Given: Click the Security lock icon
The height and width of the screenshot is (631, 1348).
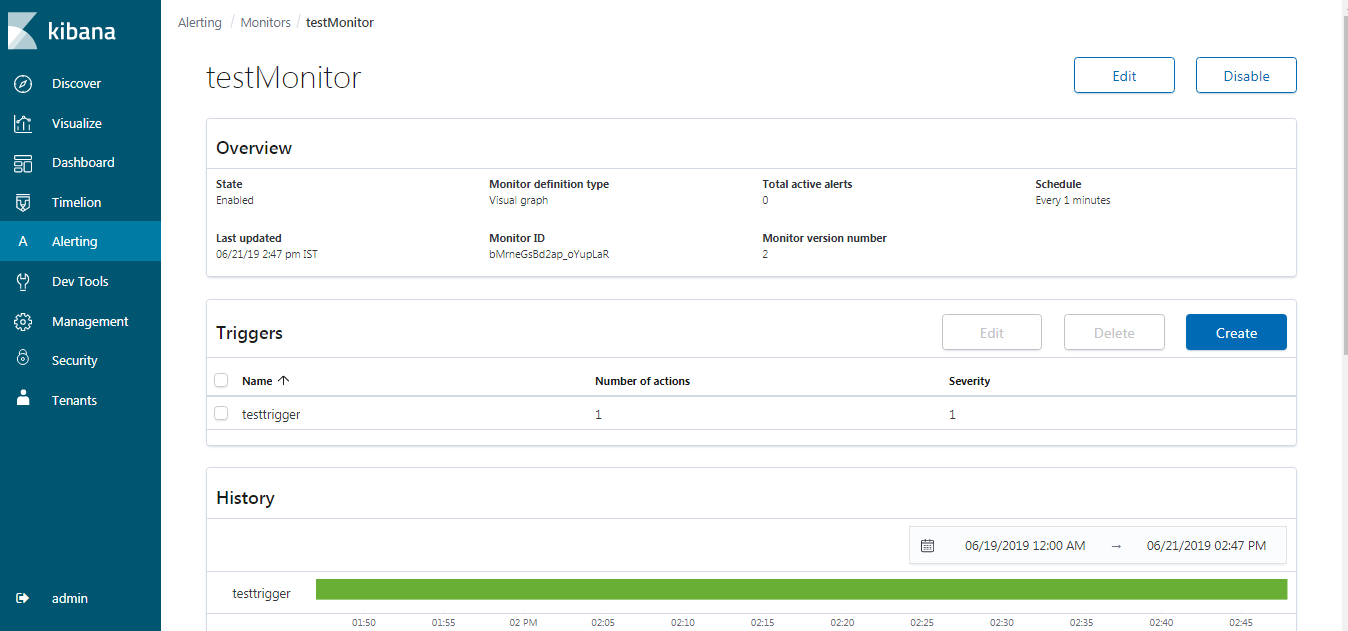Looking at the screenshot, I should (x=23, y=360).
